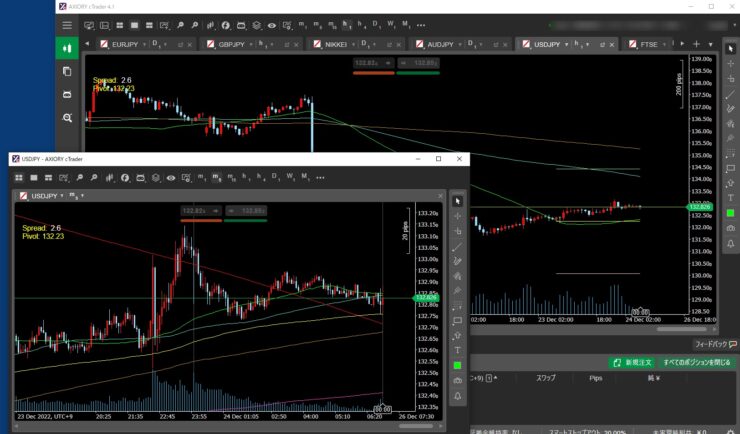Click the Analyze magnifier icon in left sidebar
The height and width of the screenshot is (434, 740).
pyautogui.click(x=67, y=118)
